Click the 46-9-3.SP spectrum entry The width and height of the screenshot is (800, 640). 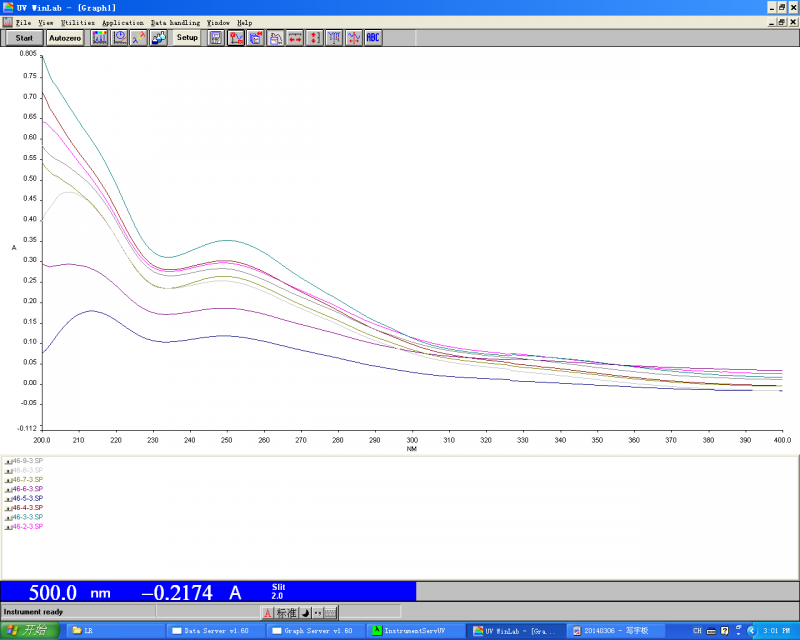(x=26, y=461)
